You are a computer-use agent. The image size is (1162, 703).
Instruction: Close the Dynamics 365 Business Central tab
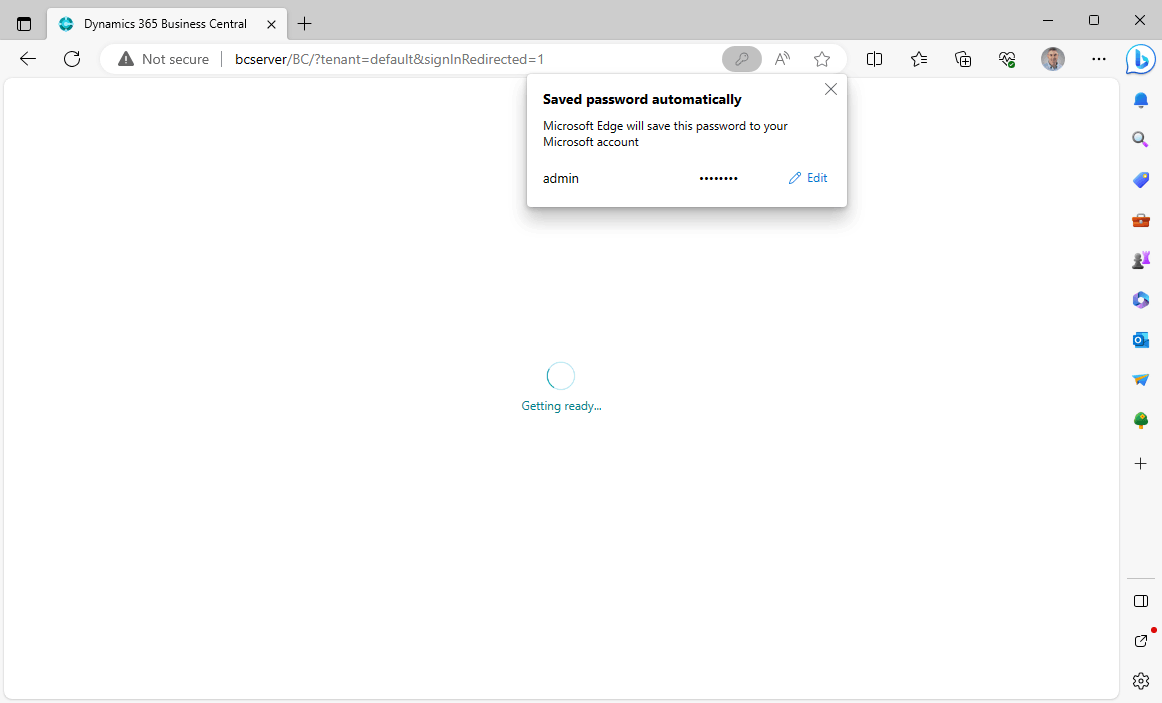pyautogui.click(x=271, y=24)
